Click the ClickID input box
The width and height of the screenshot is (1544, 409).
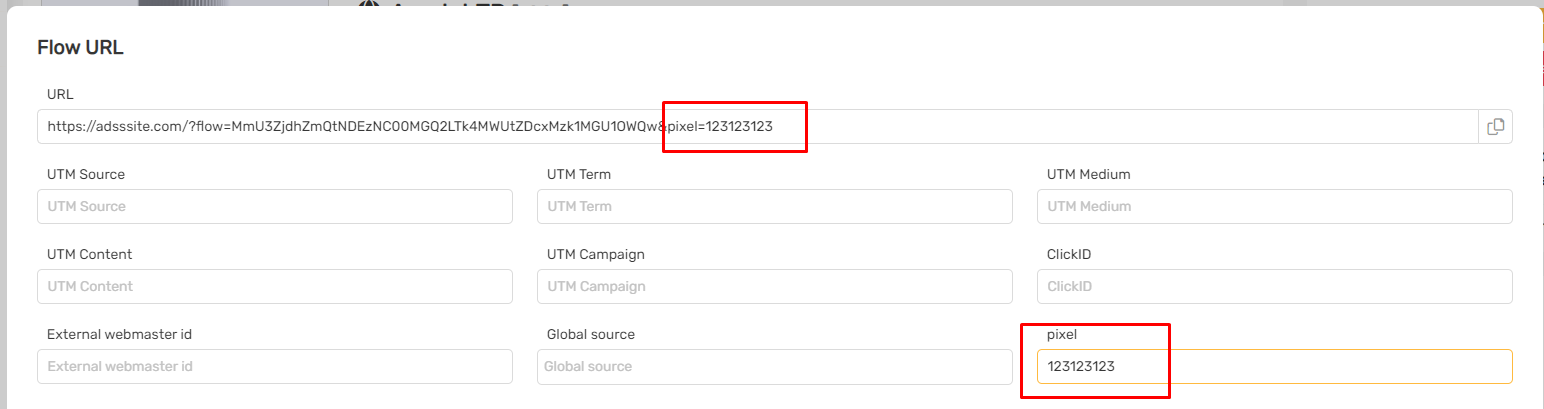pyautogui.click(x=1275, y=287)
